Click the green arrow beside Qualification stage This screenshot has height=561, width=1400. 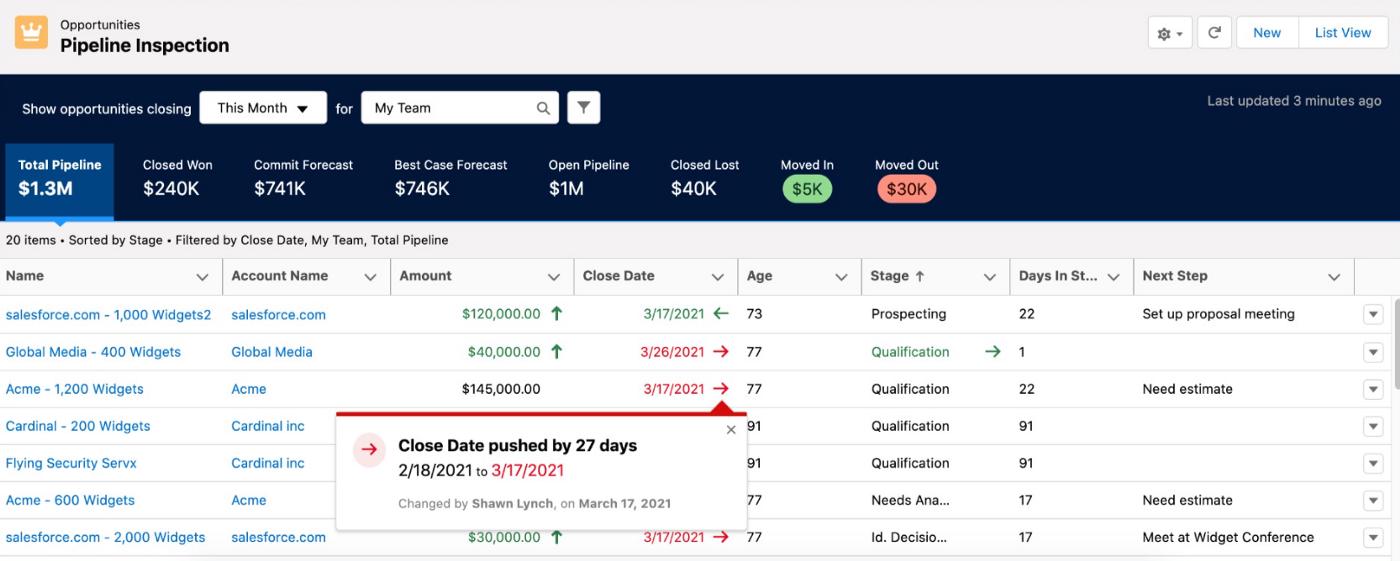pyautogui.click(x=992, y=352)
